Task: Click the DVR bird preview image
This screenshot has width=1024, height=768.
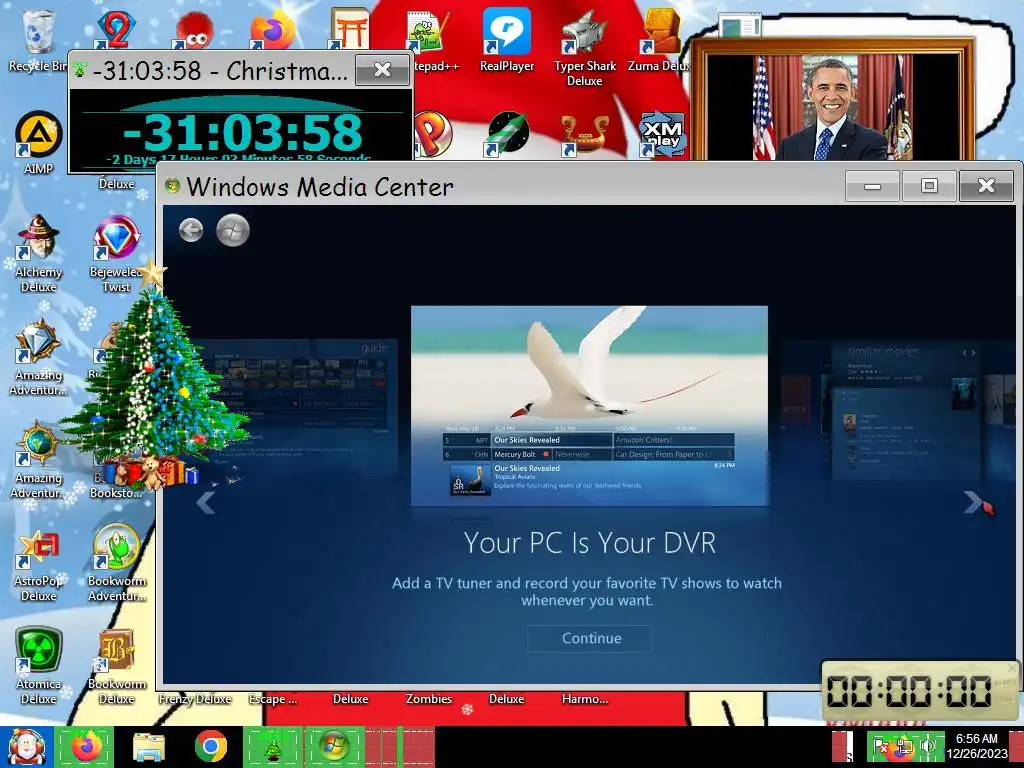Action: pos(589,406)
